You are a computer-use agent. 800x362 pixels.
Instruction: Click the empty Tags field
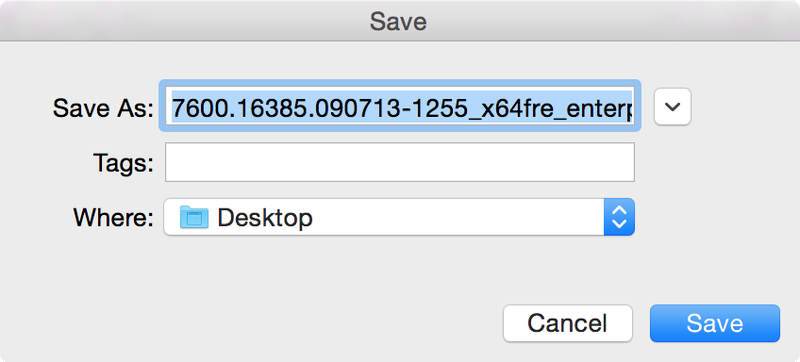(399, 162)
